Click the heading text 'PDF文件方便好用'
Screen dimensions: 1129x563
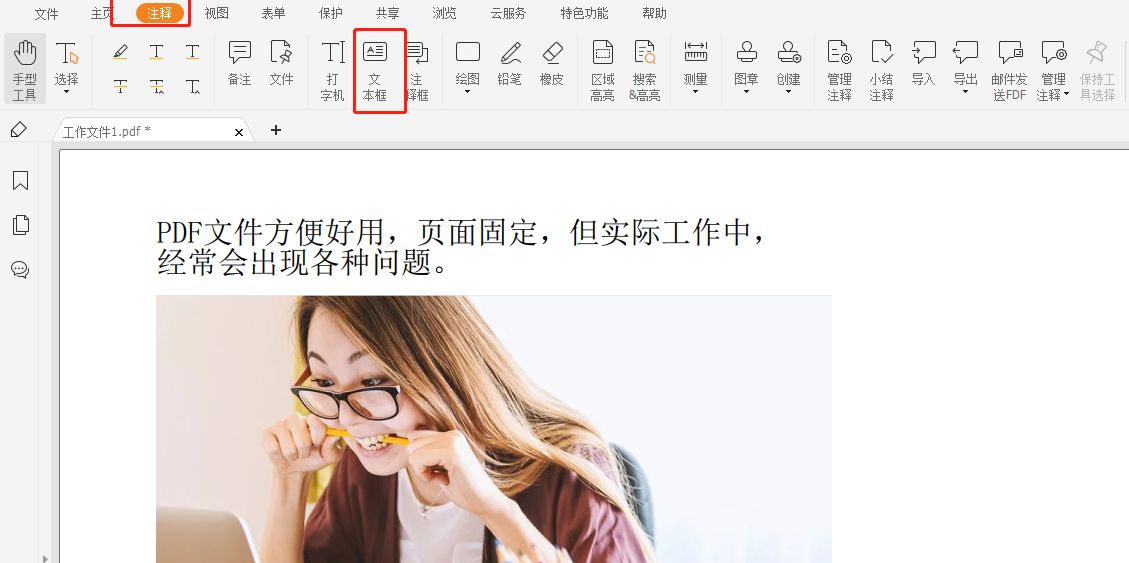[270, 233]
